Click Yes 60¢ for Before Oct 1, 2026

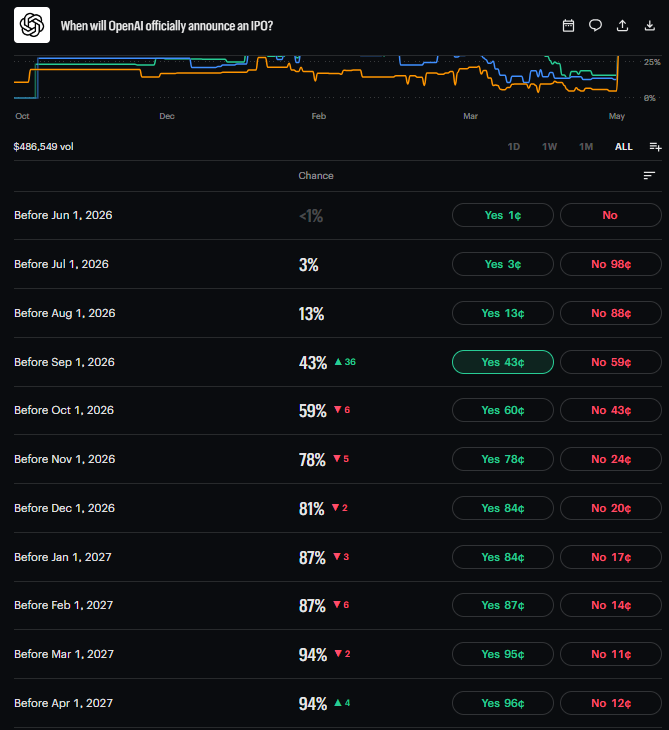(503, 410)
